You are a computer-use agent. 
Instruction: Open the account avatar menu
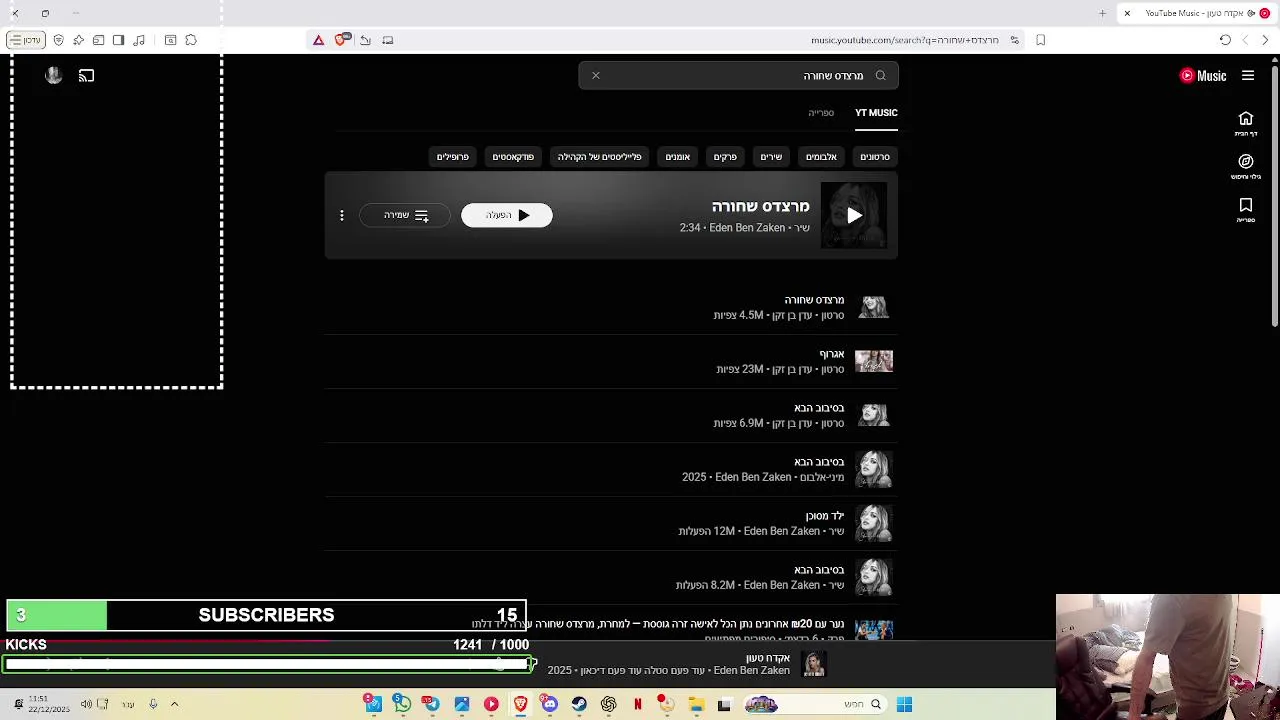pos(54,76)
